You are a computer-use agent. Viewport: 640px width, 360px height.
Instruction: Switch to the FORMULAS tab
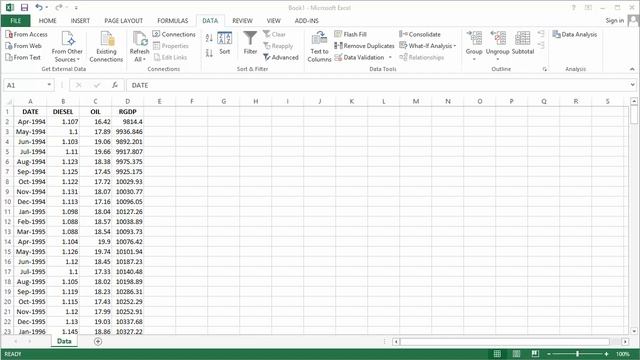[173, 20]
